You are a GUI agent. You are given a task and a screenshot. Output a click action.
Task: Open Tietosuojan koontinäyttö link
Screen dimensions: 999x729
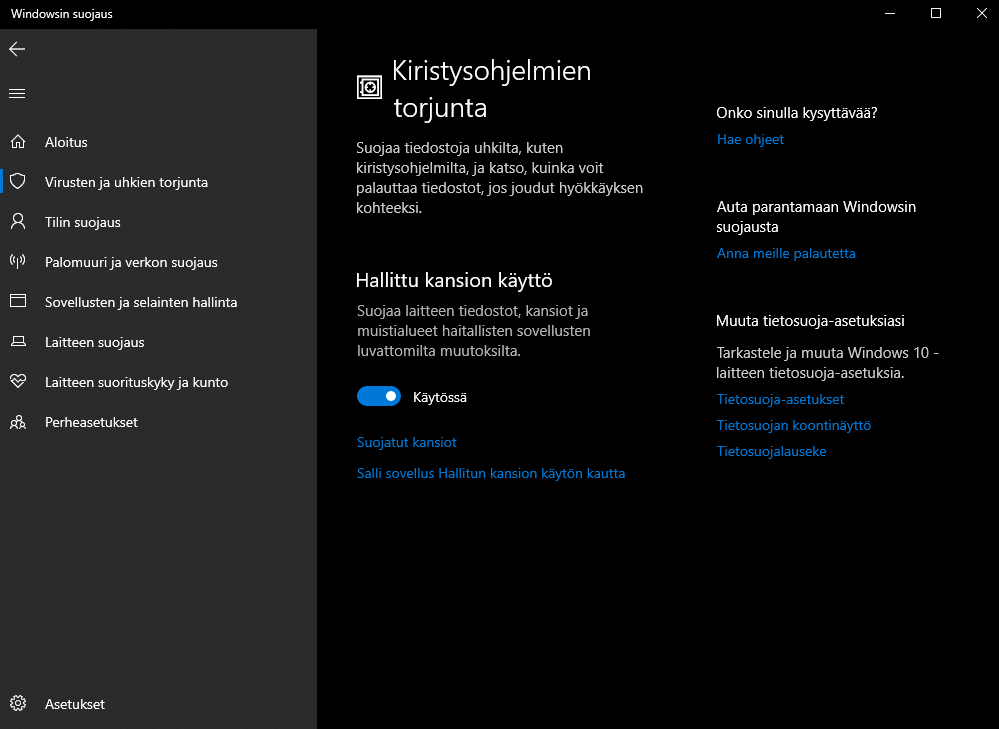793,426
